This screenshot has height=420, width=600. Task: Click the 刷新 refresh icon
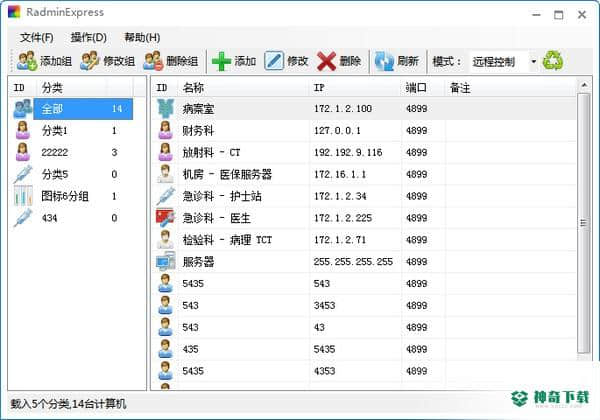[384, 61]
